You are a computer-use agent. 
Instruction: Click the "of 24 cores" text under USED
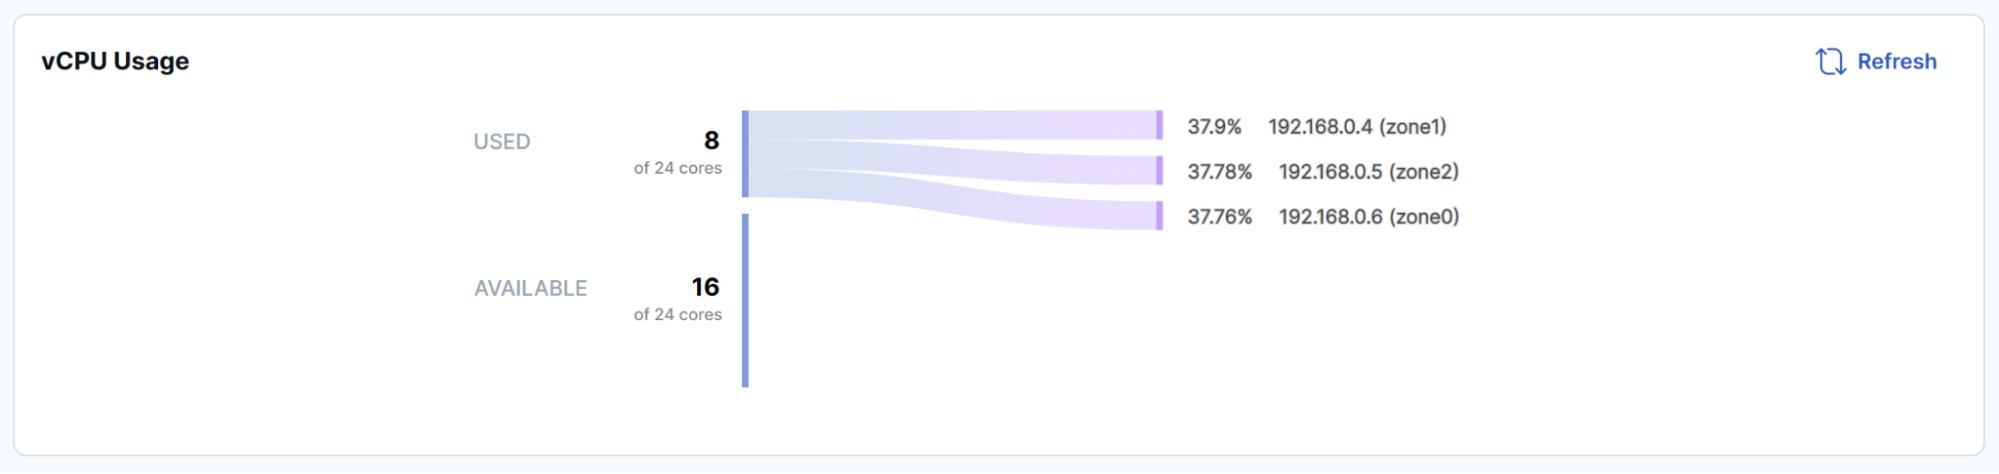point(677,168)
